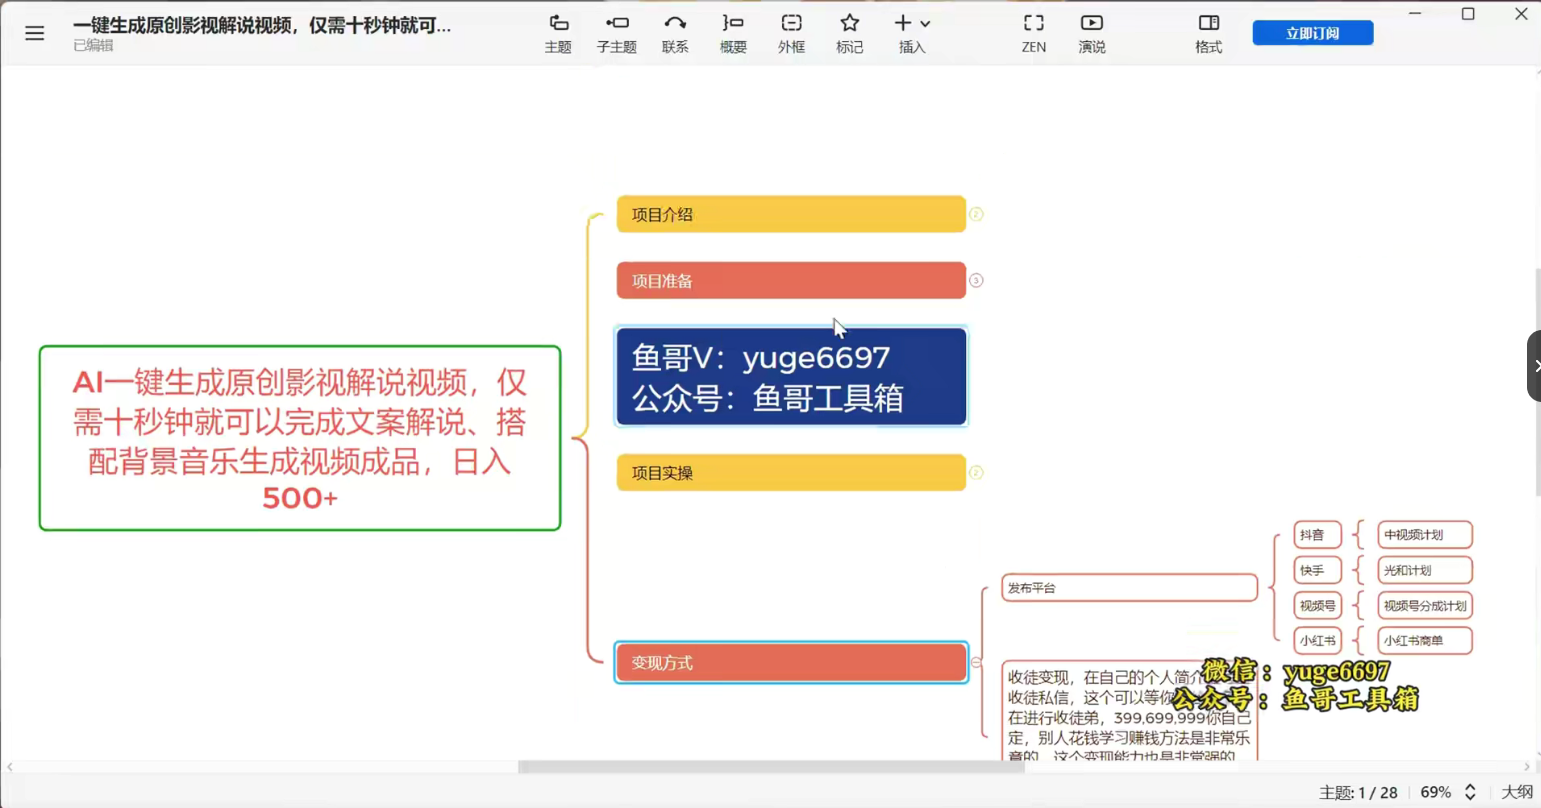The width and height of the screenshot is (1541, 808).
Task: Click the 69% zoom value
Action: 1435,792
